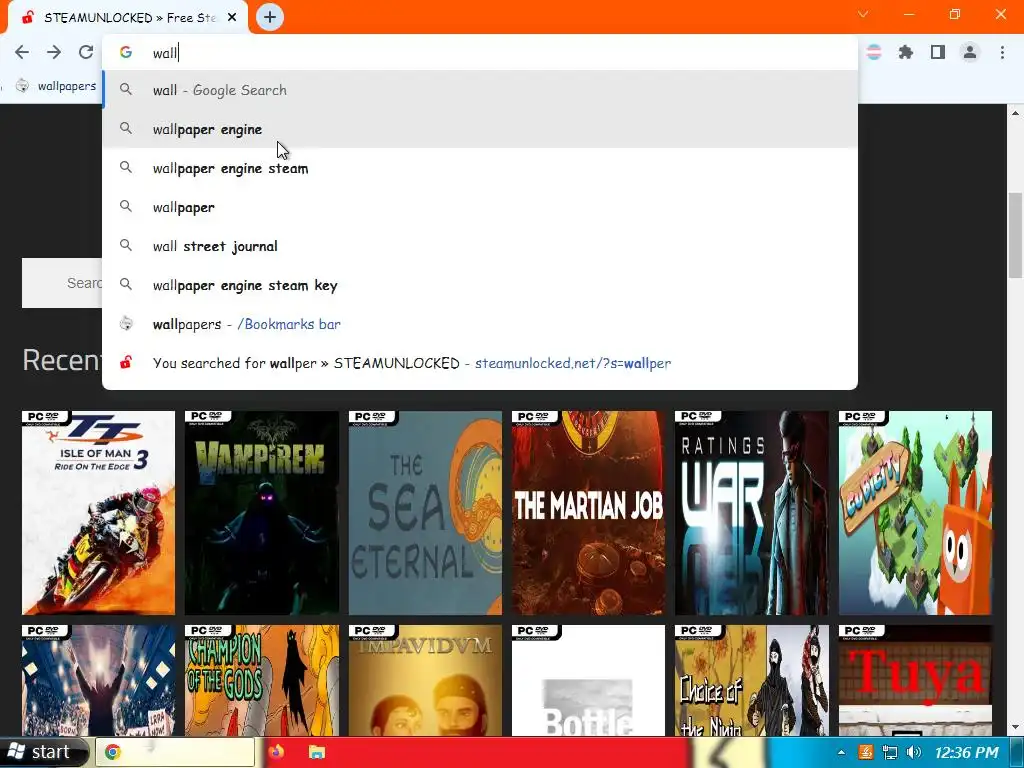Viewport: 1024px width, 768px height.
Task: Click the orange tray notification icon
Action: click(865, 753)
